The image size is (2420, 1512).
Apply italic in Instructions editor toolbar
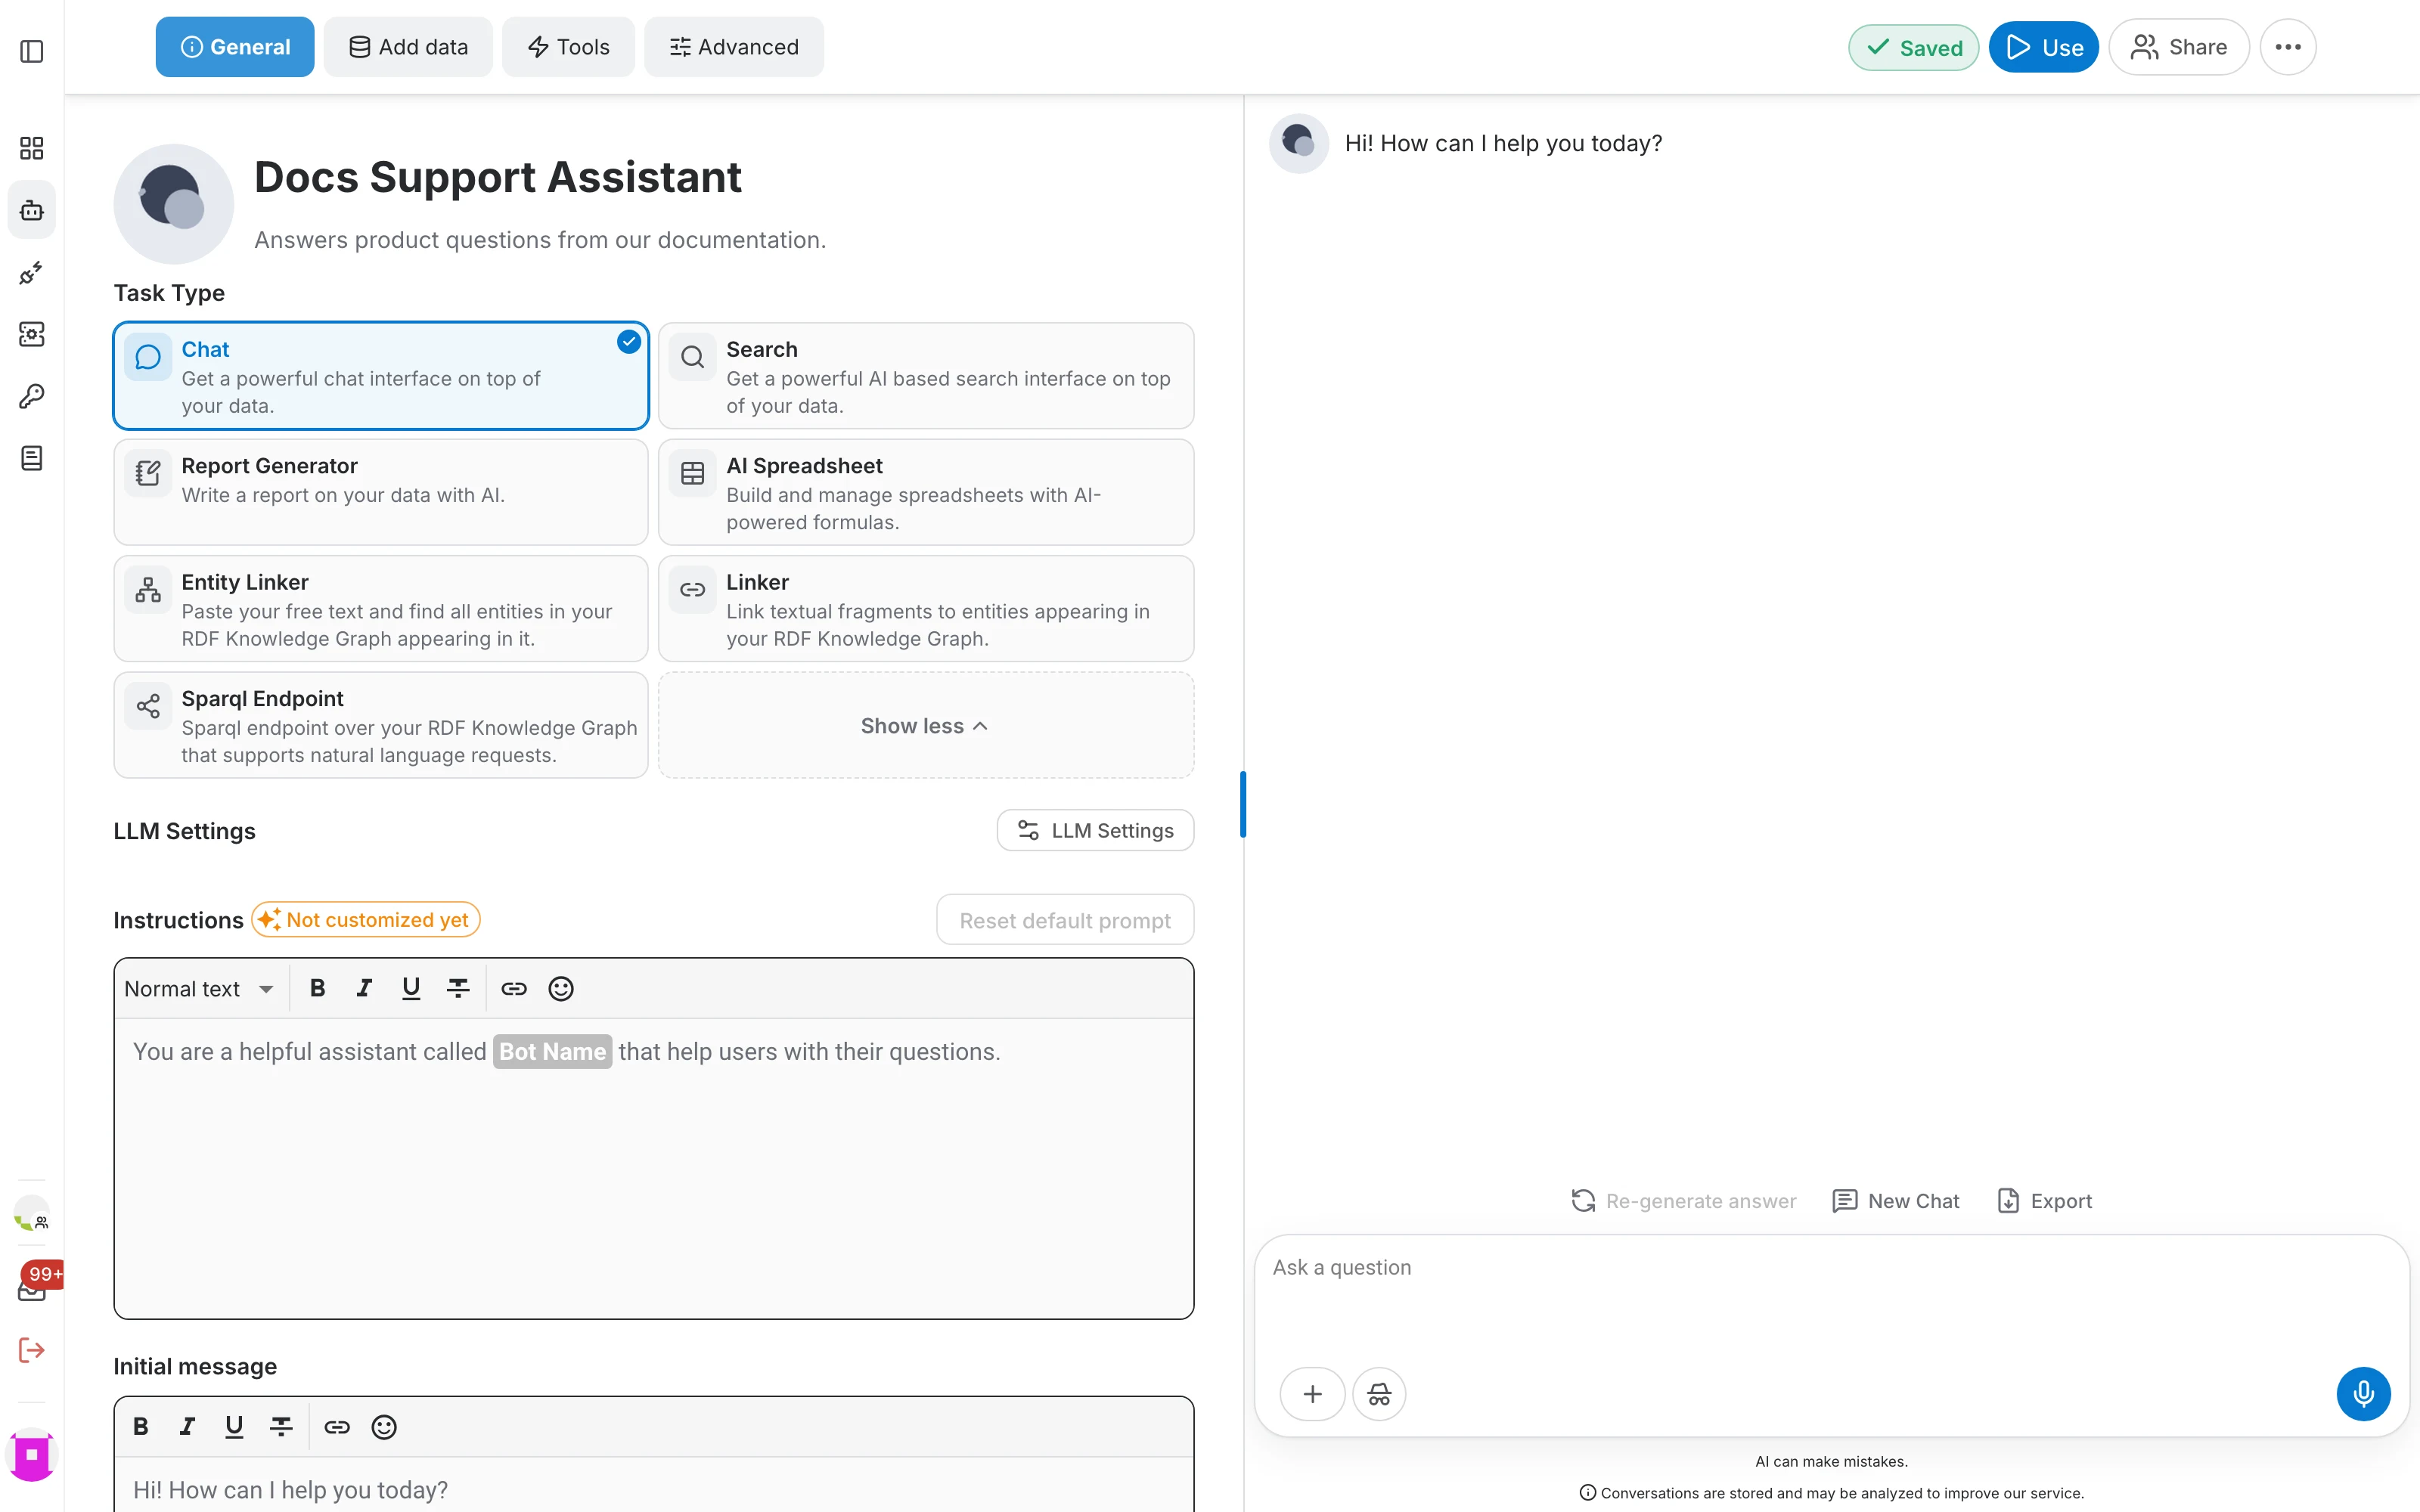pos(364,988)
